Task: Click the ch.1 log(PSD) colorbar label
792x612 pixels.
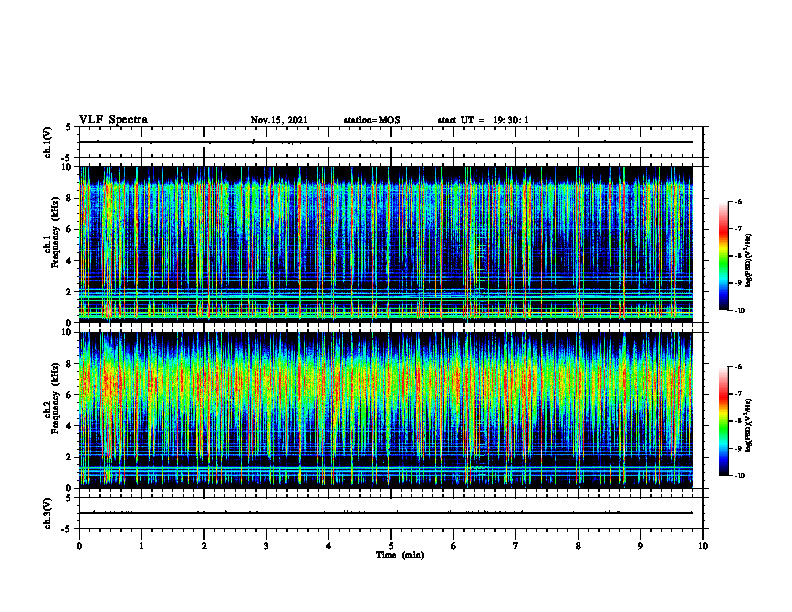Action: click(750, 261)
